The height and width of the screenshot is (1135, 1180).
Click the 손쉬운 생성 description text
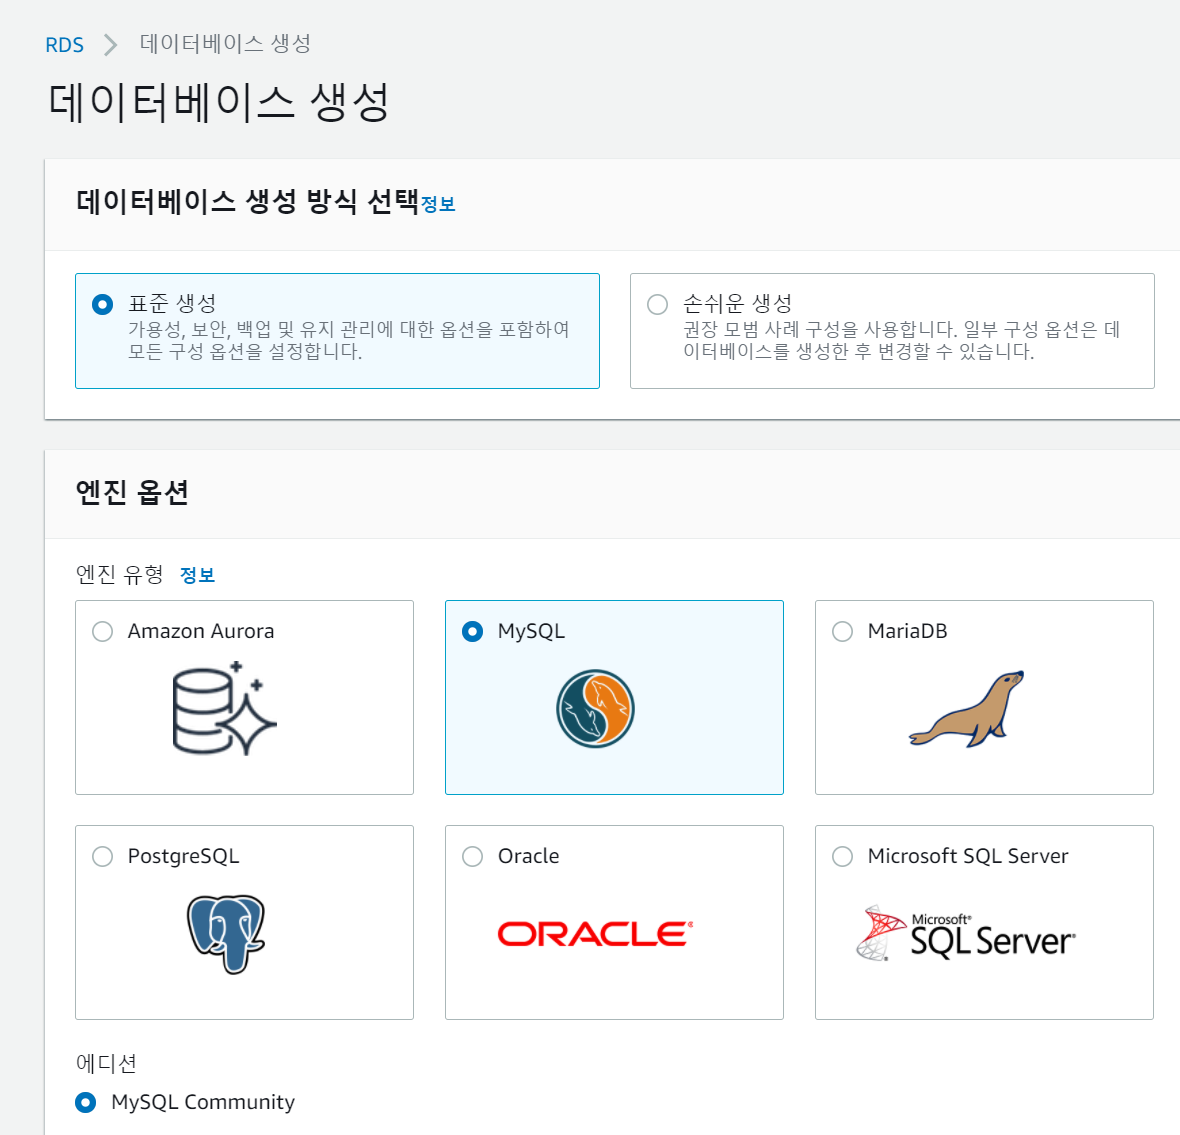pos(902,340)
